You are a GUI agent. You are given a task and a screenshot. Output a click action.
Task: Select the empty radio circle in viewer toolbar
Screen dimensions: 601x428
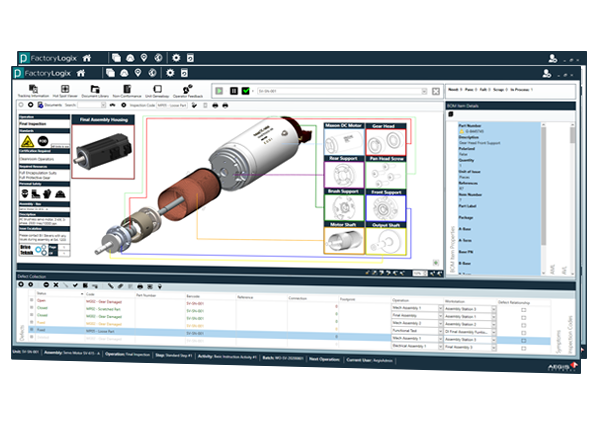click(21, 105)
